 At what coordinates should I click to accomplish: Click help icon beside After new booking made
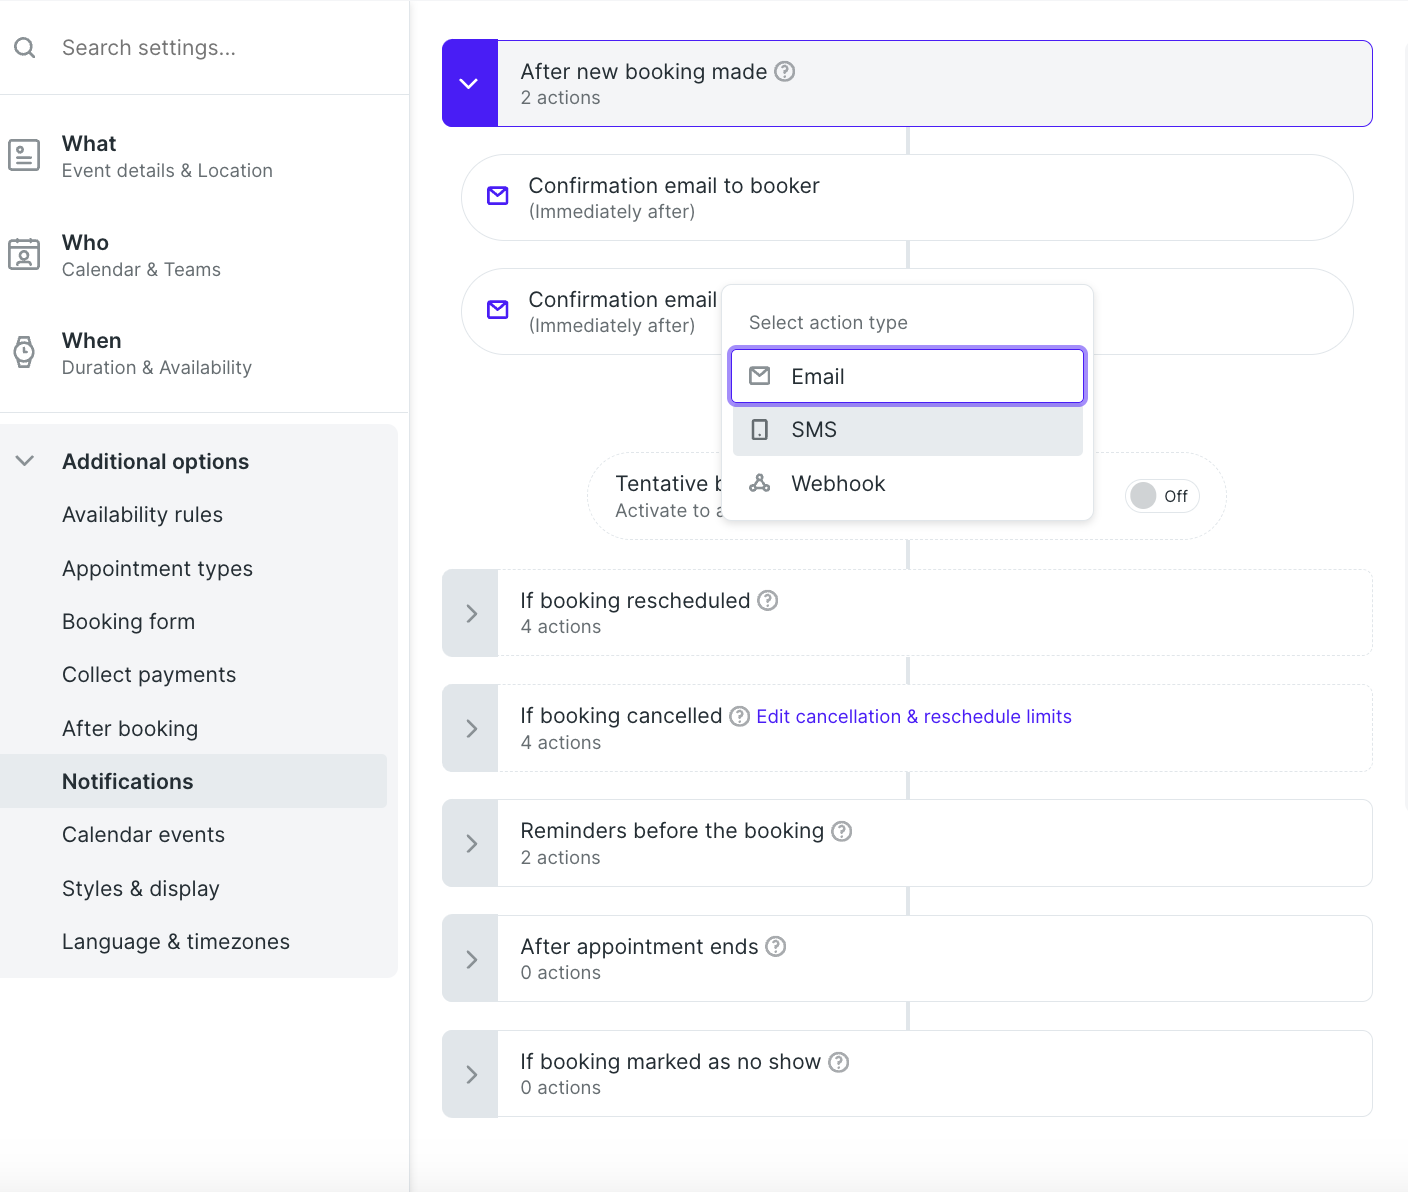[x=785, y=71]
